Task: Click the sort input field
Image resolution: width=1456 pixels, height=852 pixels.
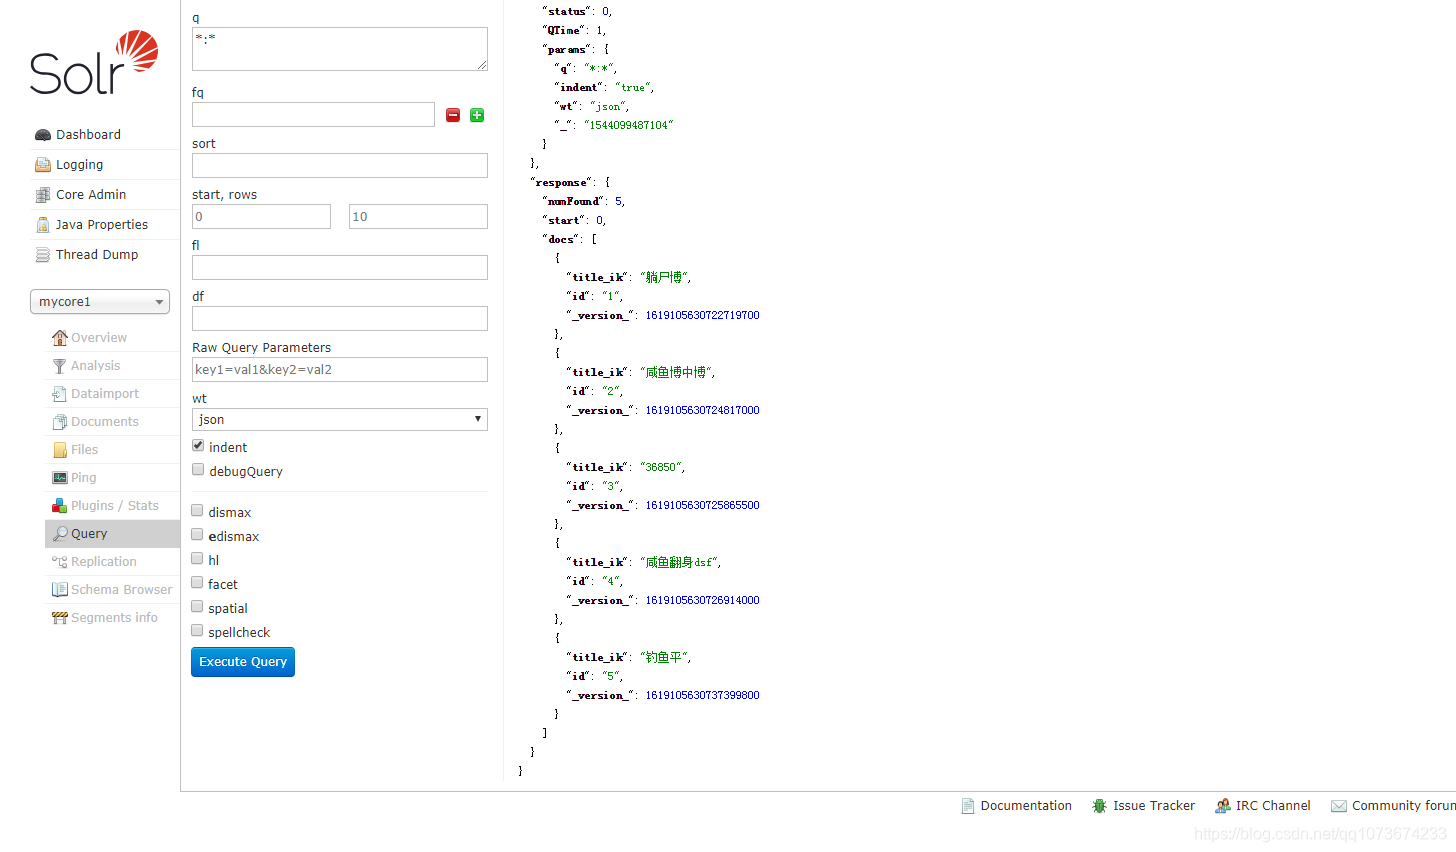Action: 340,165
